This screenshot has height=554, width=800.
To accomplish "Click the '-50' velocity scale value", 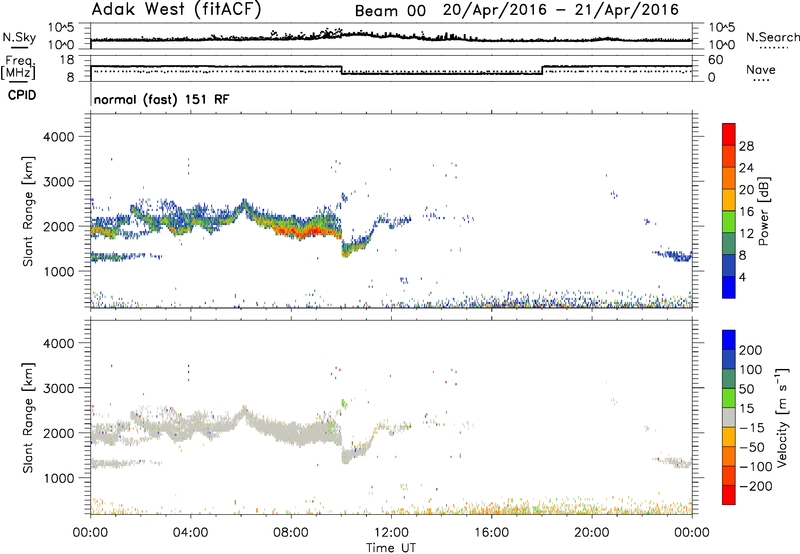I will tap(752, 447).
